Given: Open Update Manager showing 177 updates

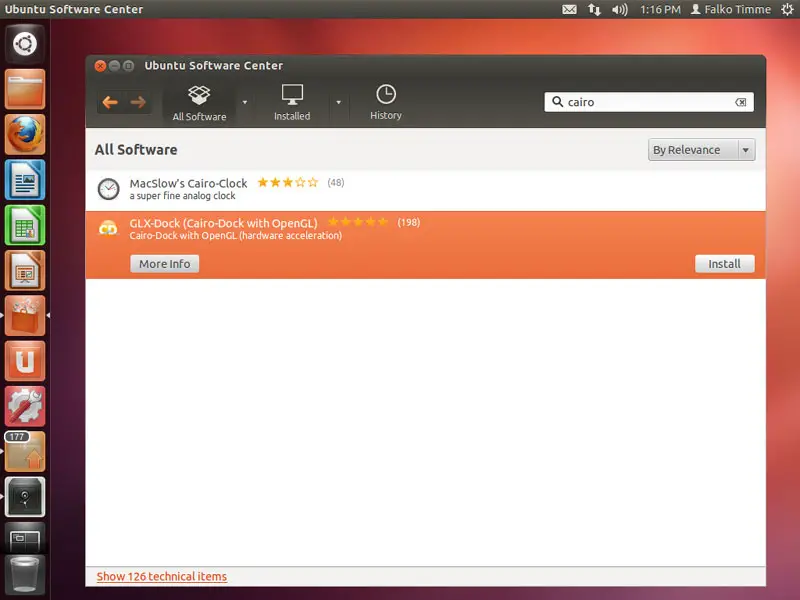Looking at the screenshot, I should click(x=24, y=452).
